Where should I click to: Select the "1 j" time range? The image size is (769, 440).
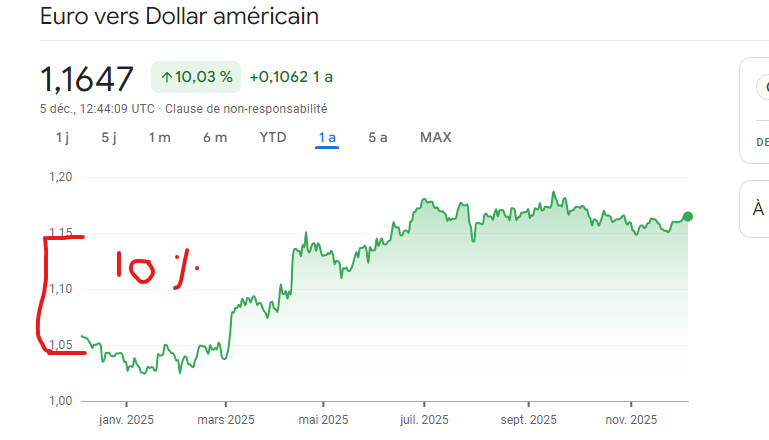coord(62,137)
